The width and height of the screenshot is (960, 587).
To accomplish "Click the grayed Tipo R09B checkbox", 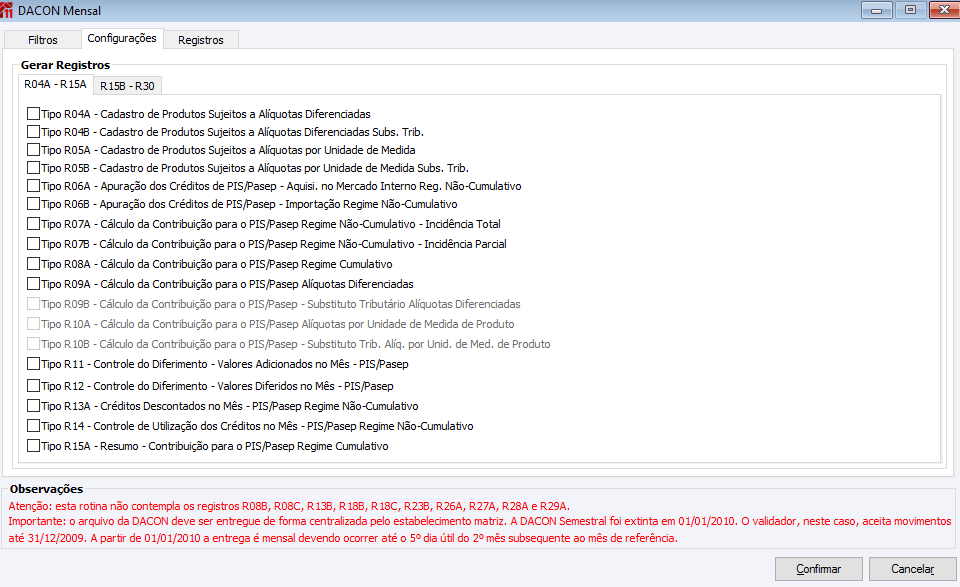I will [34, 304].
